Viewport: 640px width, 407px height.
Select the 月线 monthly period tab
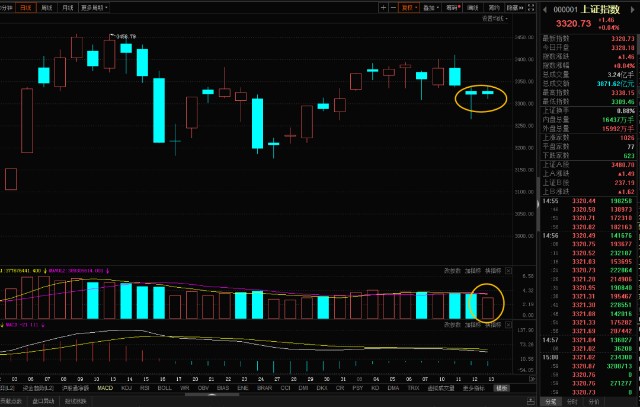pos(68,7)
